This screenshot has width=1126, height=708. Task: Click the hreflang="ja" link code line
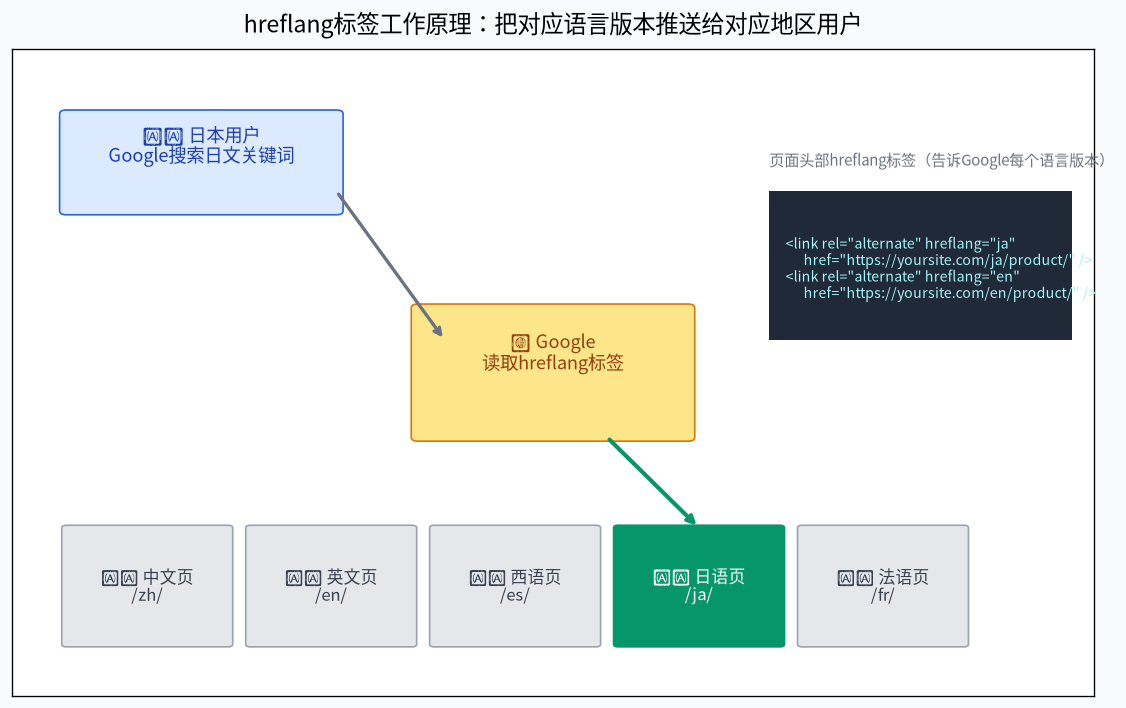point(900,243)
